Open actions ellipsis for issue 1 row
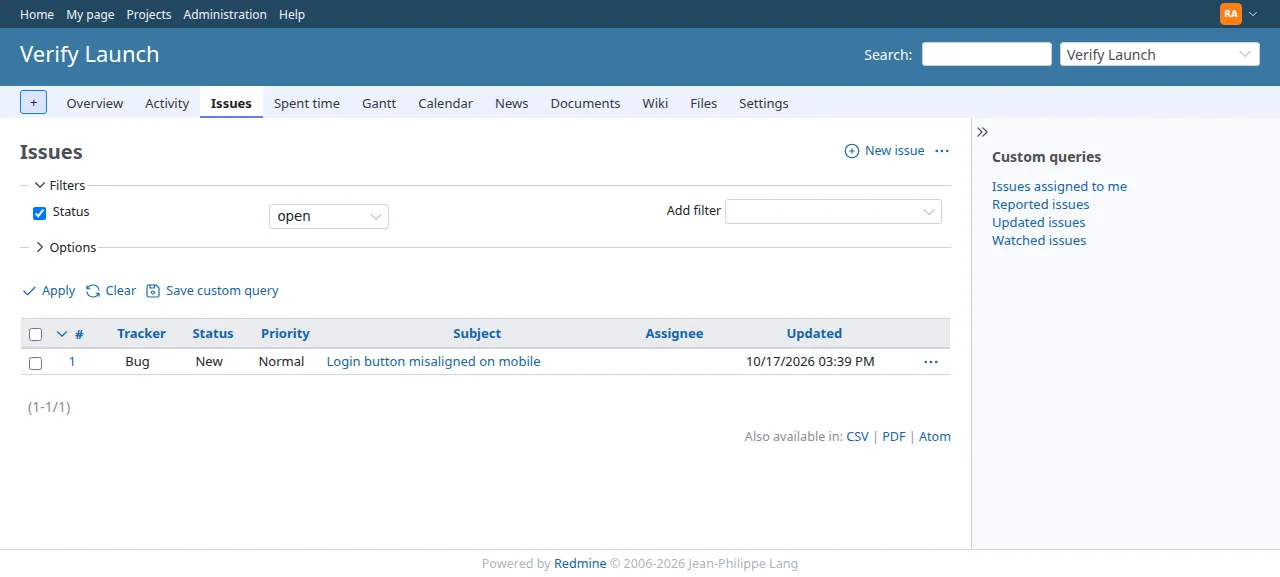Image resolution: width=1280 pixels, height=577 pixels. pos(931,362)
